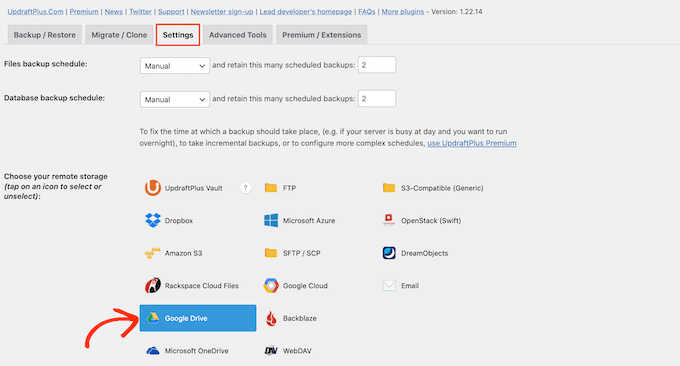Click the Google Drive icon
This screenshot has width=680, height=366.
tap(153, 318)
